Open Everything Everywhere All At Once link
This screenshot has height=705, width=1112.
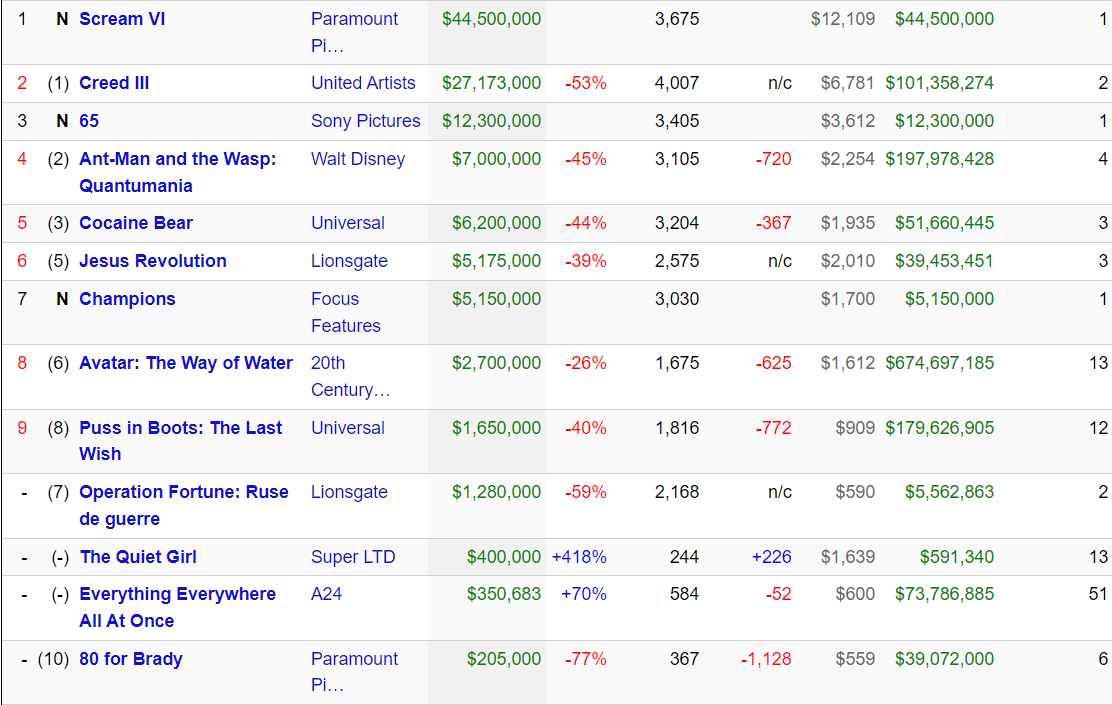tap(177, 608)
